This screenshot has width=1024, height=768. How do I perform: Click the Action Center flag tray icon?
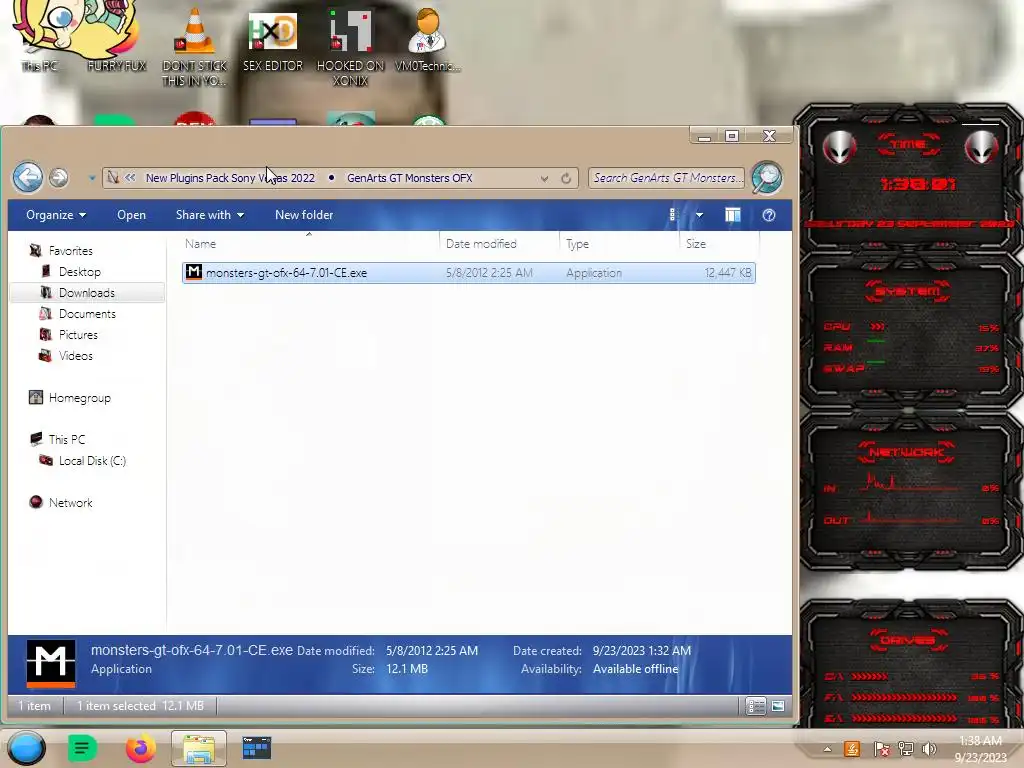tap(881, 749)
